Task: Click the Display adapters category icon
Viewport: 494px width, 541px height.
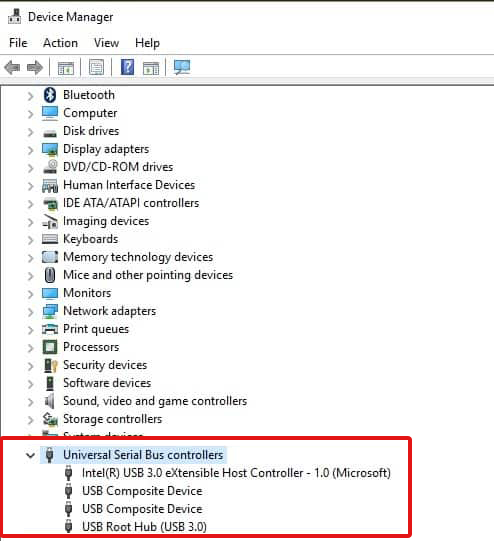Action: pyautogui.click(x=50, y=149)
